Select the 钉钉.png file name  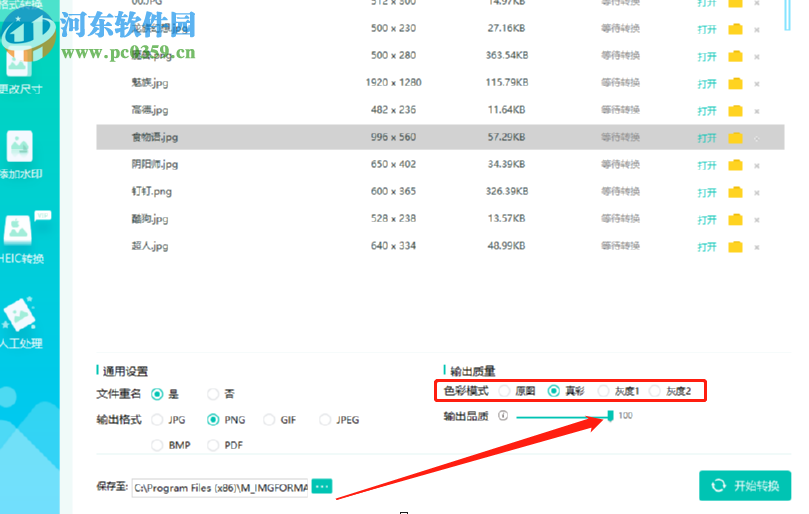click(x=151, y=191)
